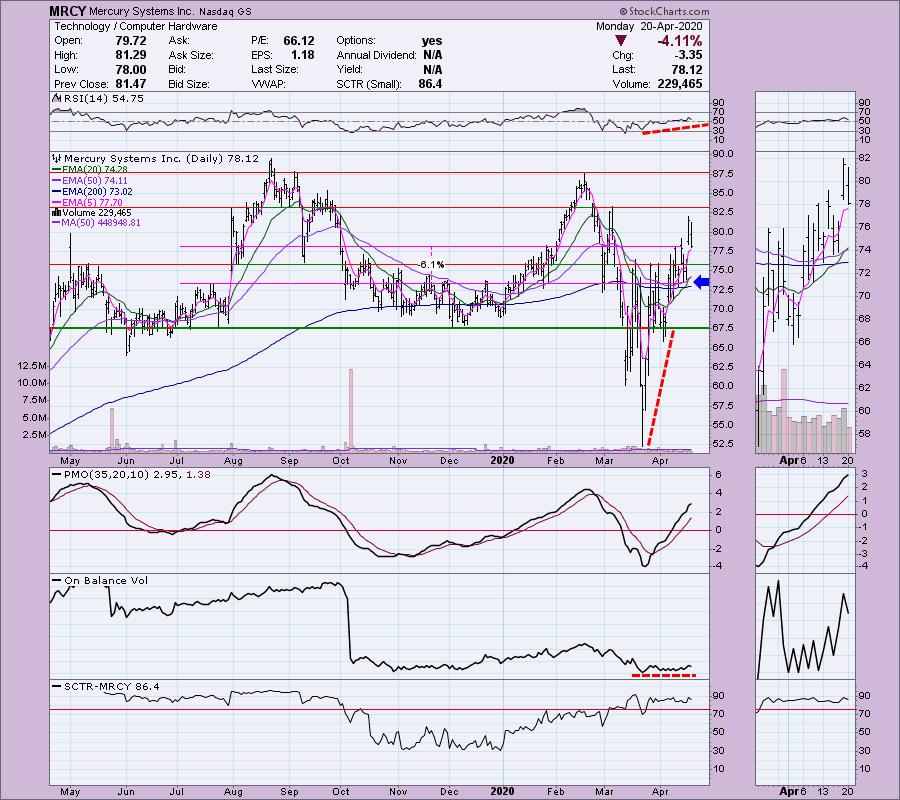
Task: Click the SCTR (Small) value 86.4 in header
Action: pyautogui.click(x=430, y=84)
